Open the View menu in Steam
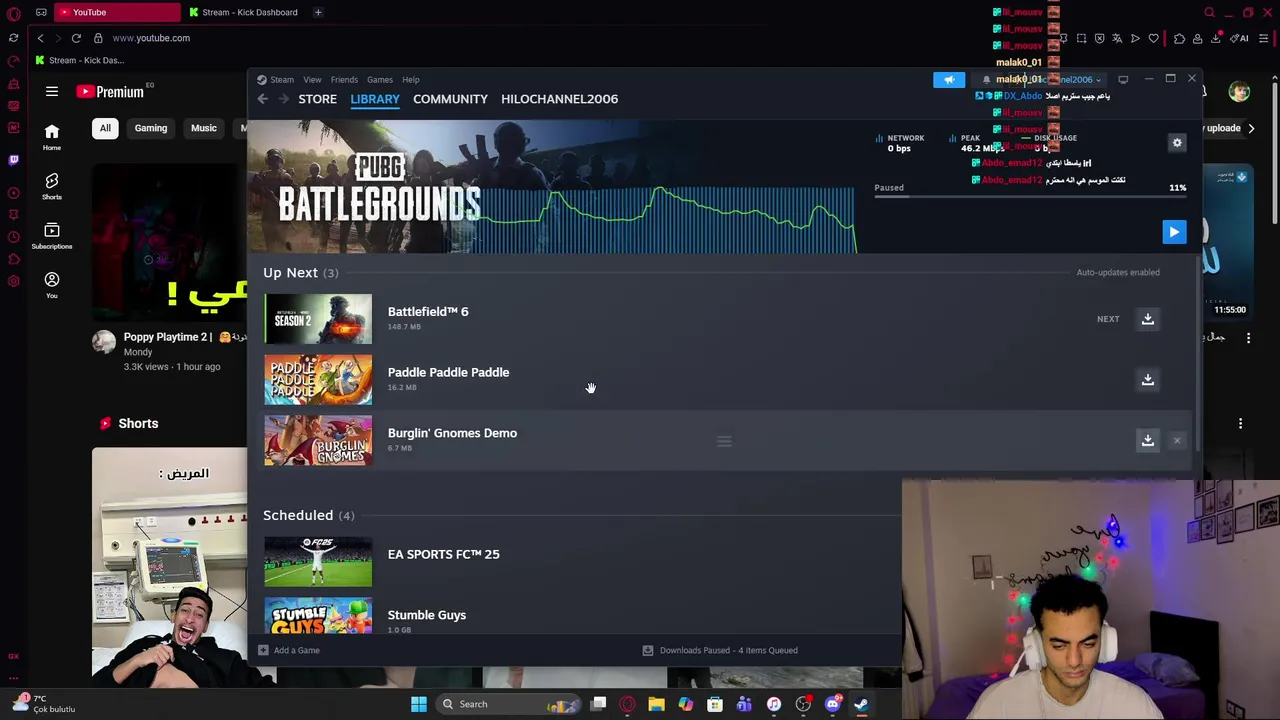Image resolution: width=1280 pixels, height=720 pixels. [312, 80]
